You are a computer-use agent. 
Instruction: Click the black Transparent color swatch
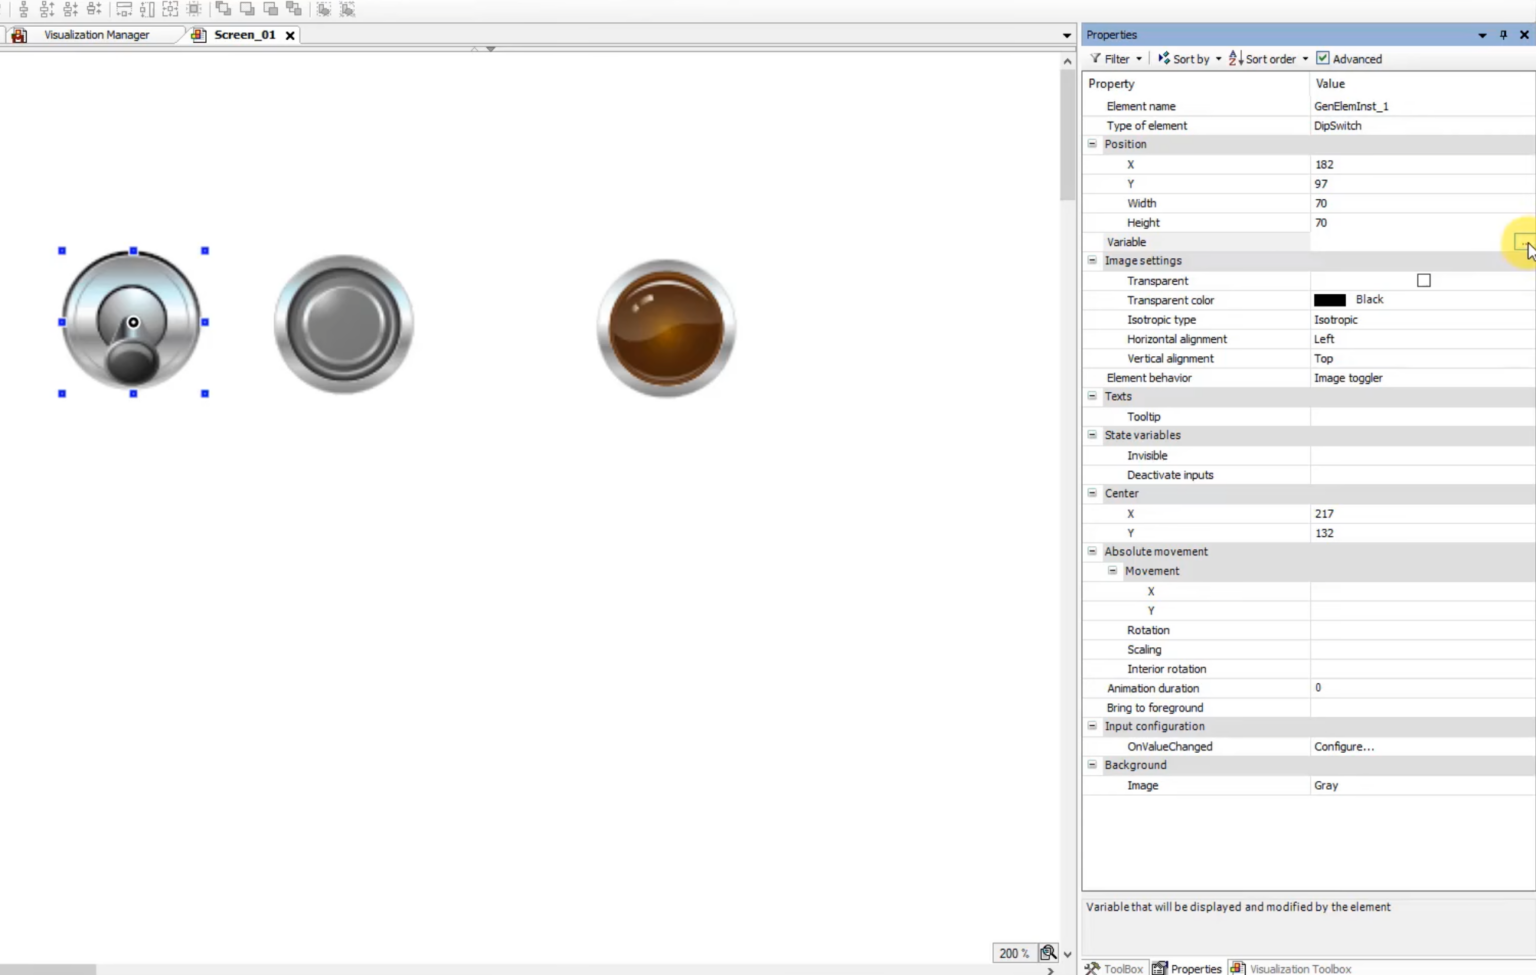tap(1329, 300)
